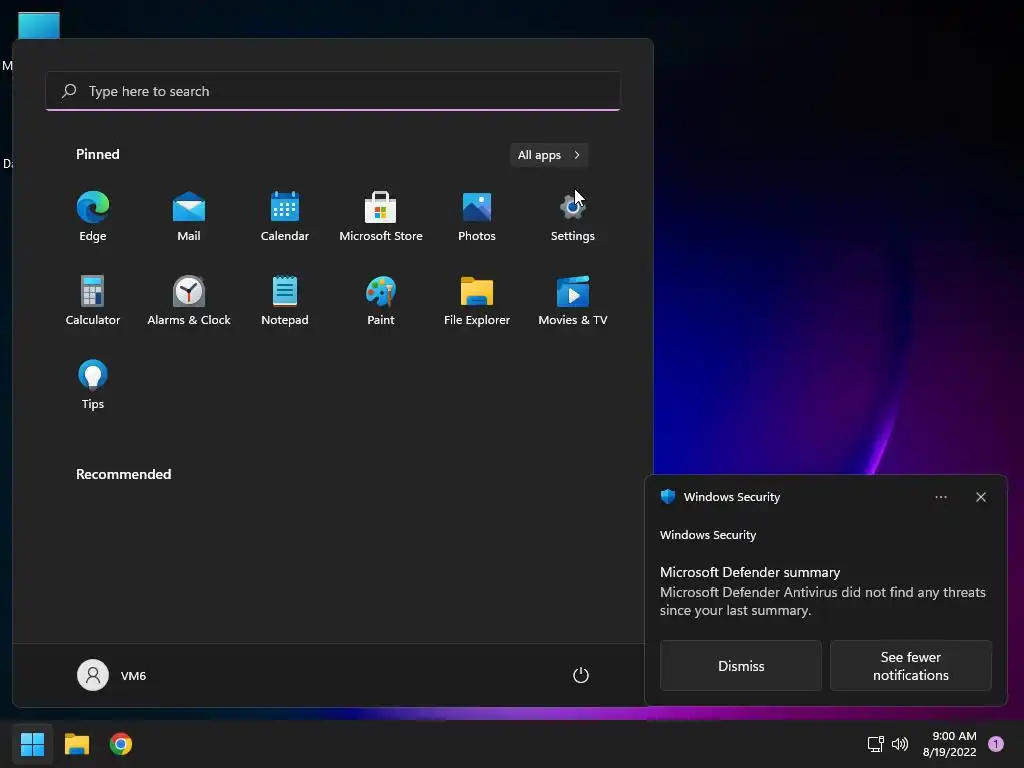The image size is (1024, 768).
Task: Click the volume speaker tray icon
Action: tap(900, 744)
